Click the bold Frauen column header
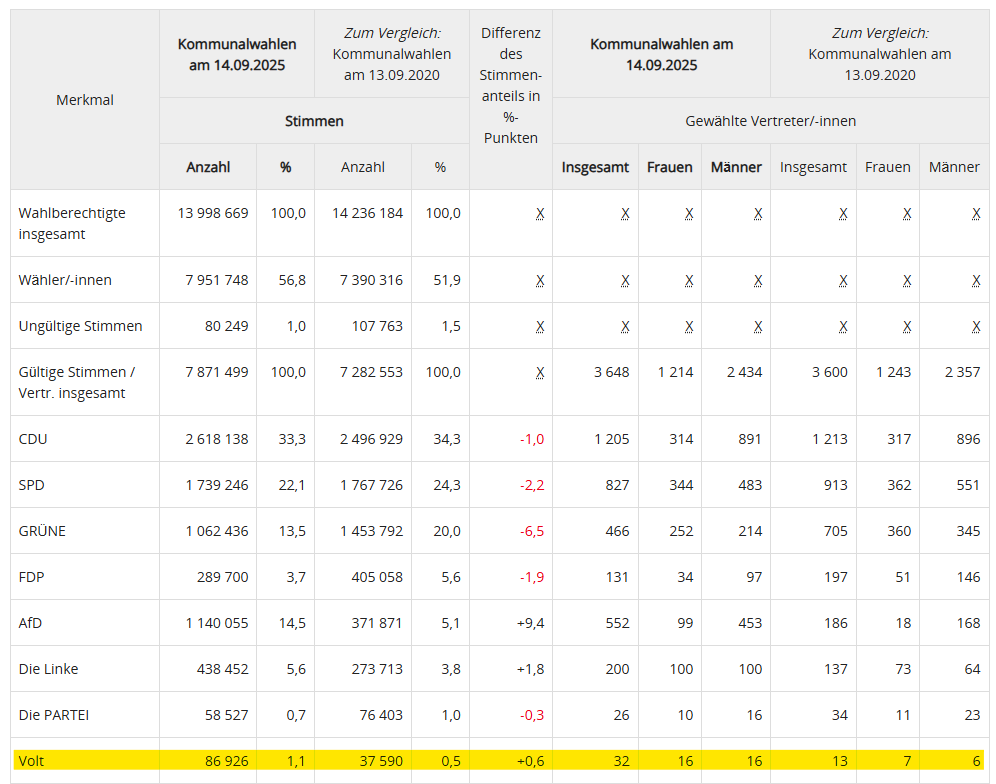This screenshot has width=996, height=784. tap(669, 167)
